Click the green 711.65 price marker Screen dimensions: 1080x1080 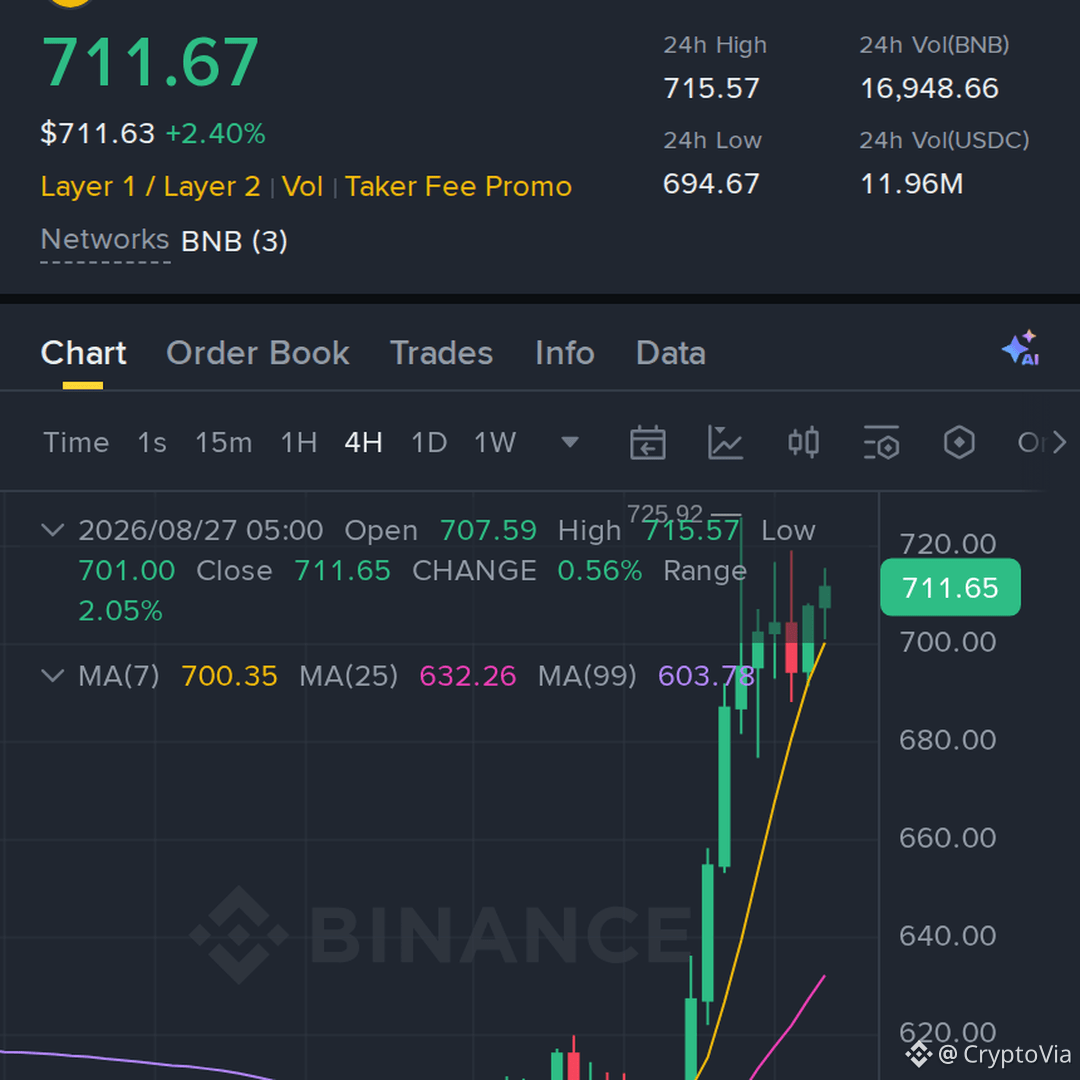[950, 587]
